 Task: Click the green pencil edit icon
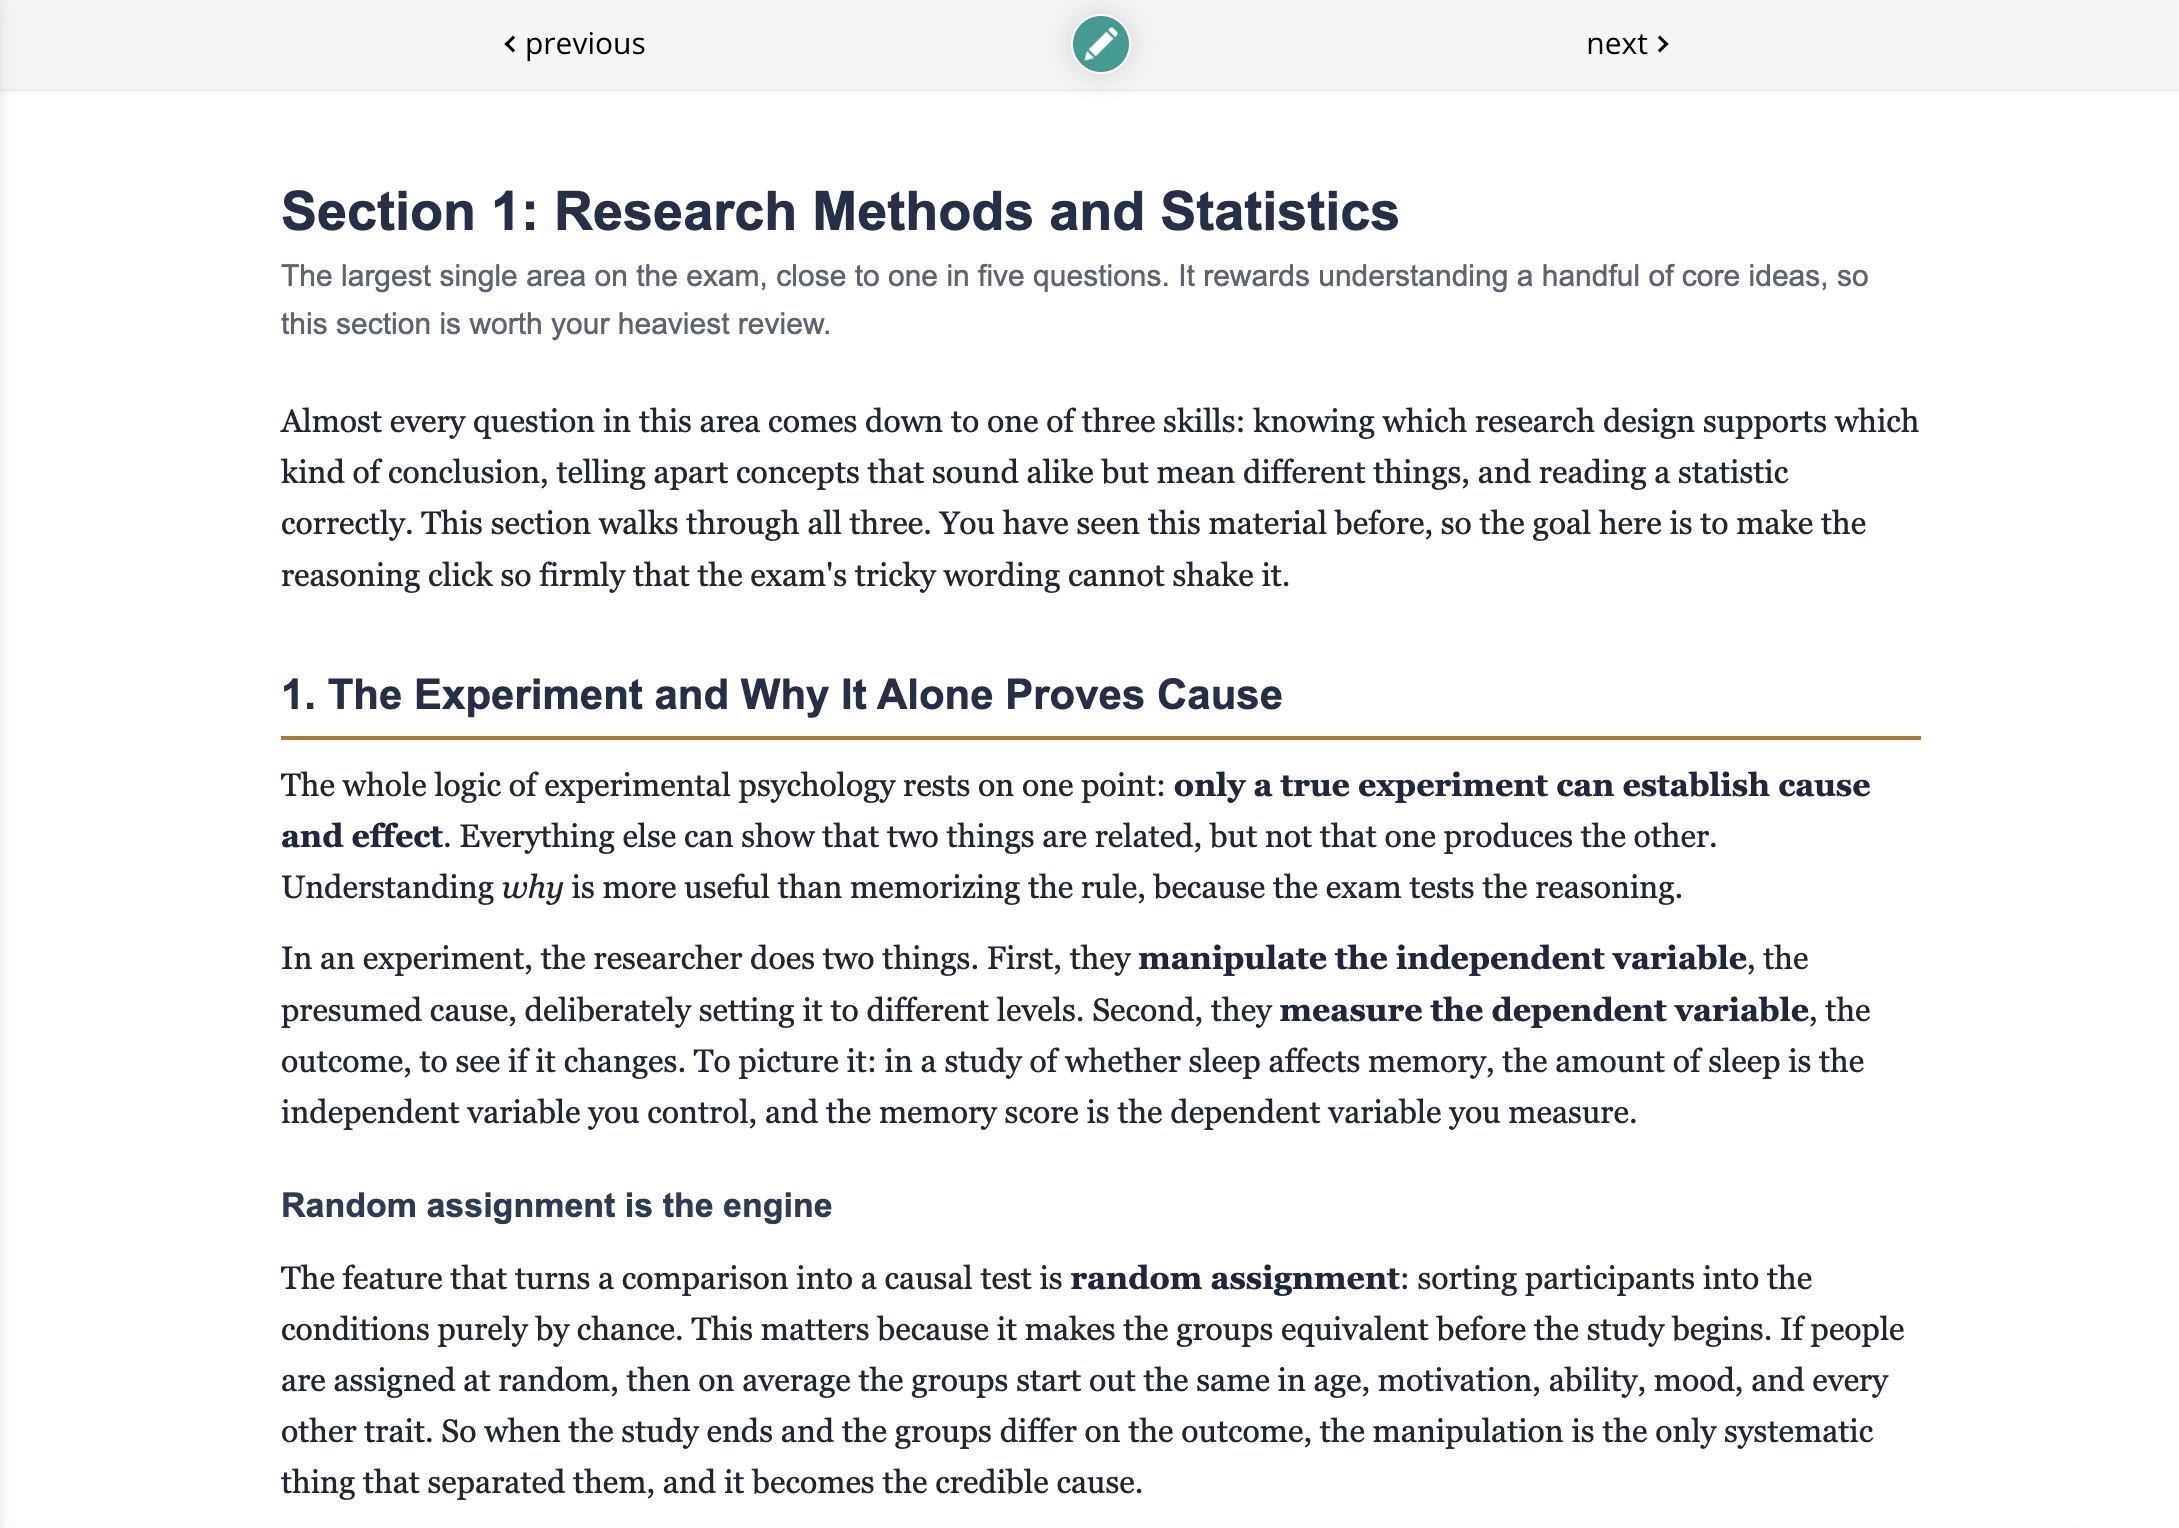tap(1100, 44)
